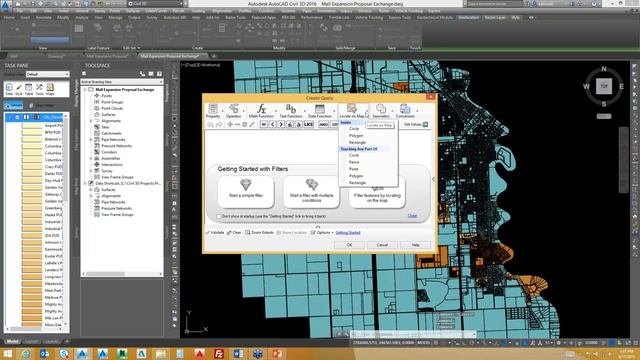Viewport: 640px width, 360px height.
Task: Click OK in Create Query dialog
Action: click(x=349, y=245)
